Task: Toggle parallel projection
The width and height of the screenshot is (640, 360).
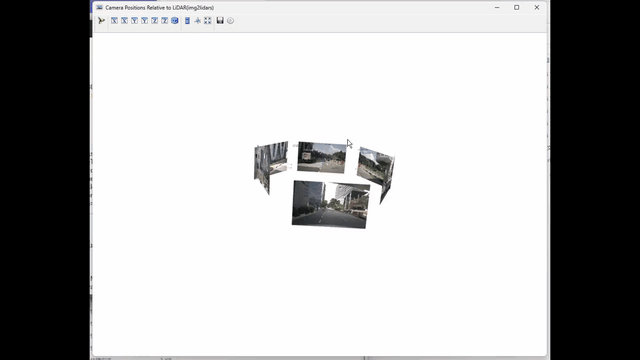Action: pyautogui.click(x=187, y=20)
